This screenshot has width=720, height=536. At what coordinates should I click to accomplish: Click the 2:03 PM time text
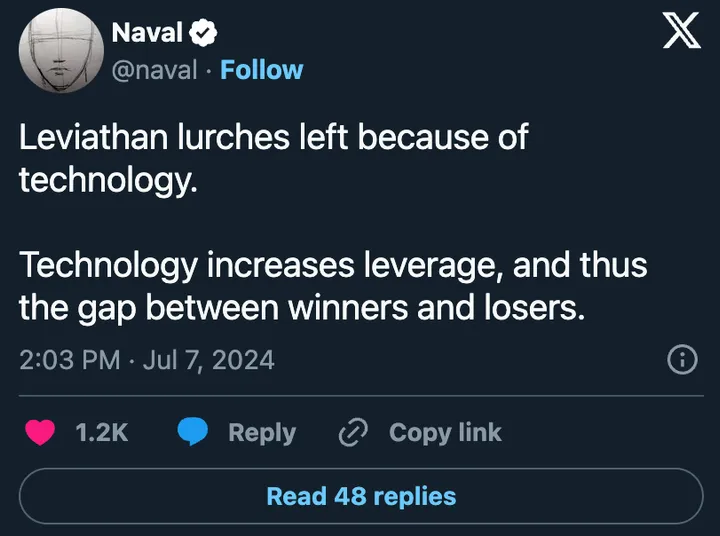click(x=69, y=359)
